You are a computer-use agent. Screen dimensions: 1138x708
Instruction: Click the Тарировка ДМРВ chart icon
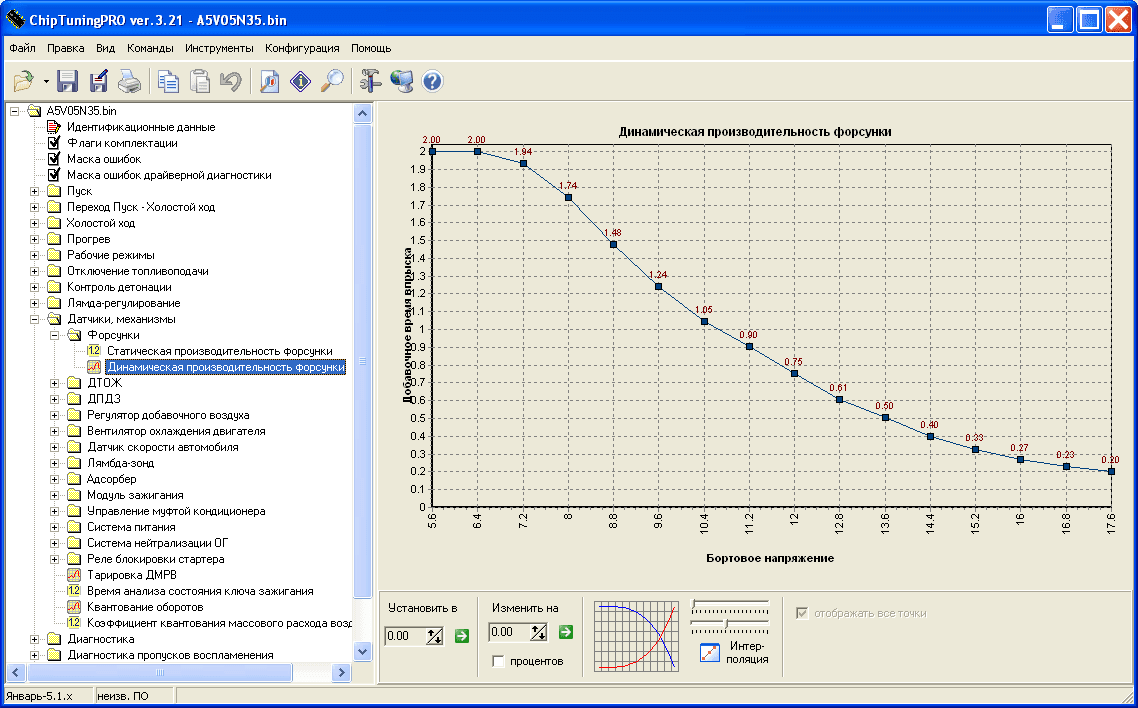(x=74, y=575)
